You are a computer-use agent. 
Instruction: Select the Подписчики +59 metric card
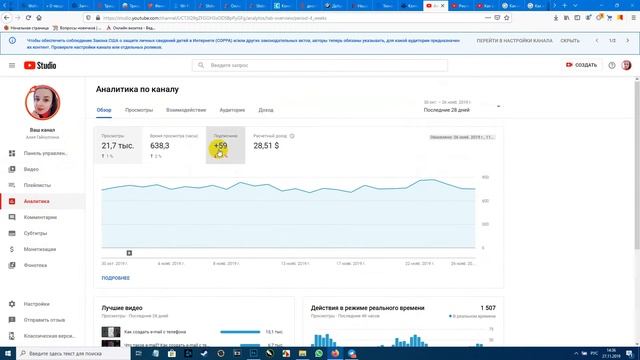[x=225, y=145]
